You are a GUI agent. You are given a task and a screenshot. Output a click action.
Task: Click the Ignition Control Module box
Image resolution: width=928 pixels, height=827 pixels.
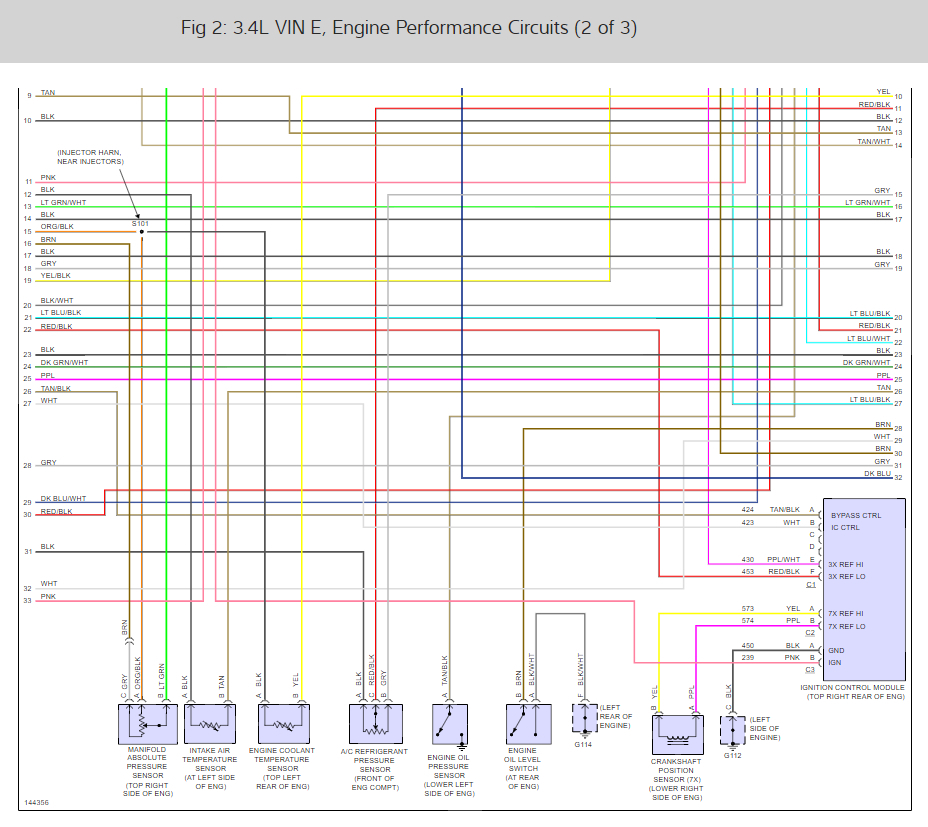(x=863, y=589)
